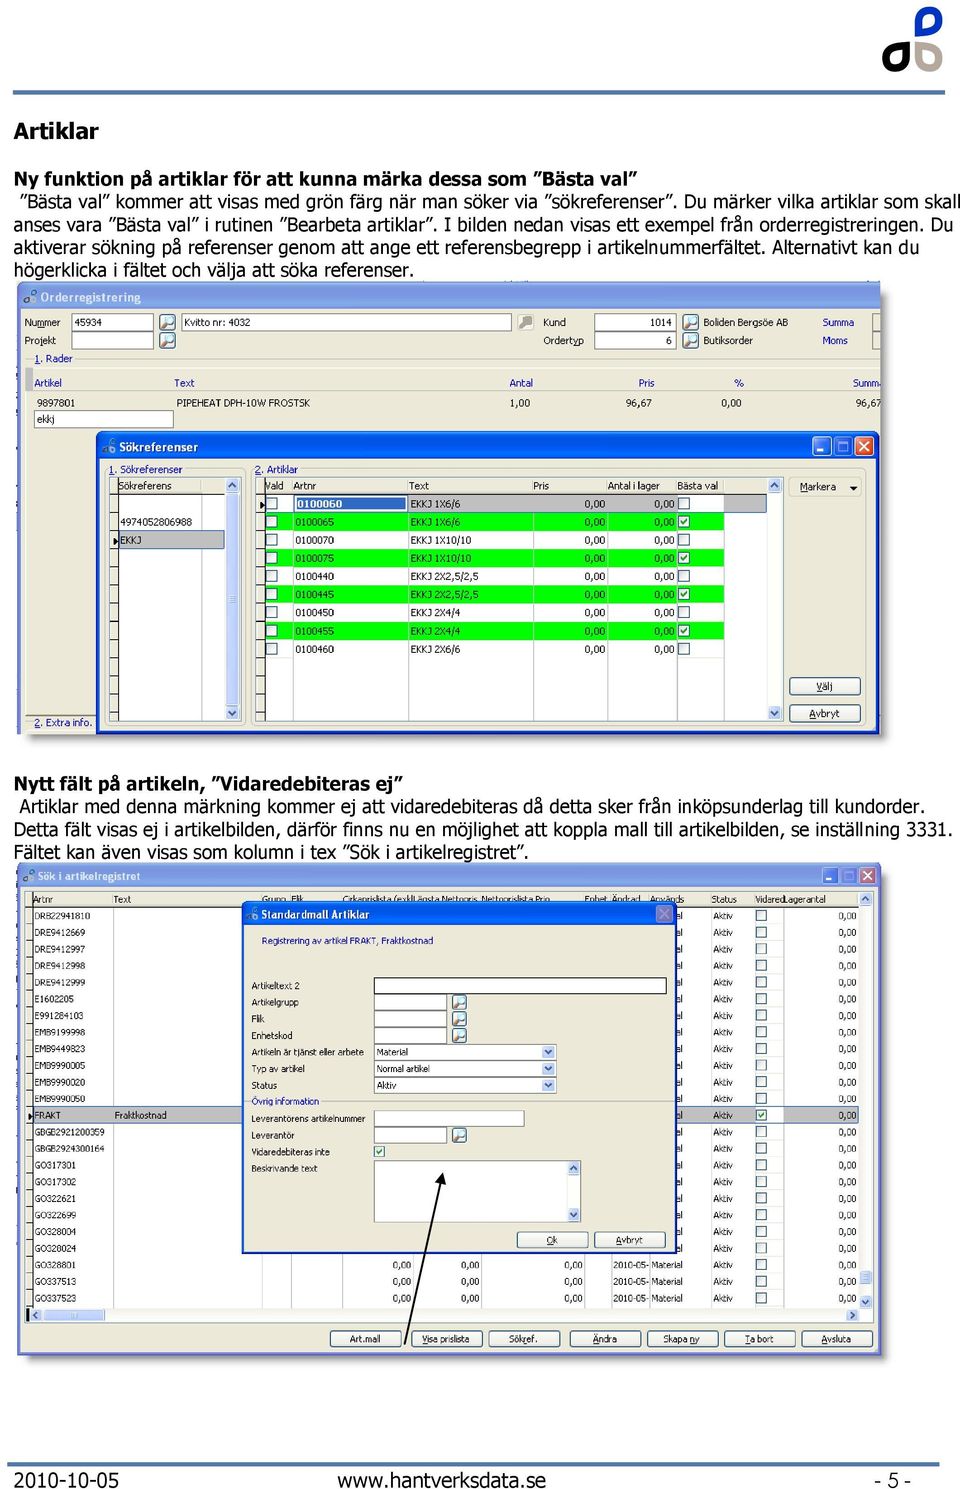Click the lookup icon beside the Nummer field
Screen dimensions: 960x1489
[x=167, y=322]
